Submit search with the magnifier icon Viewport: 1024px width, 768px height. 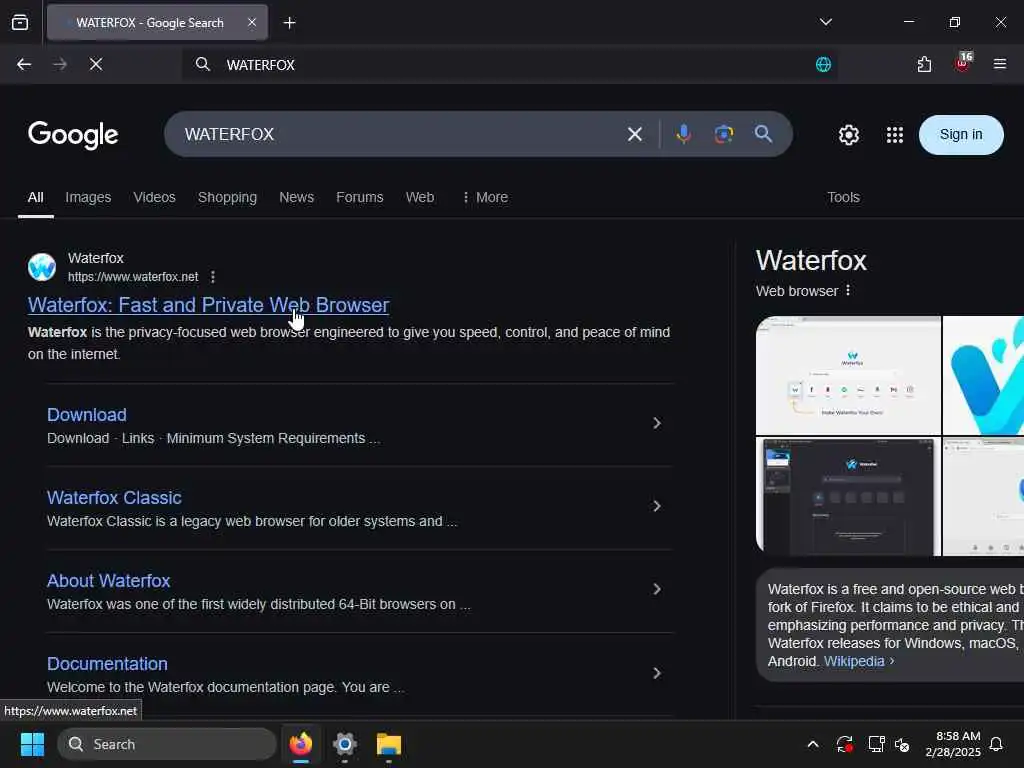[x=763, y=134]
